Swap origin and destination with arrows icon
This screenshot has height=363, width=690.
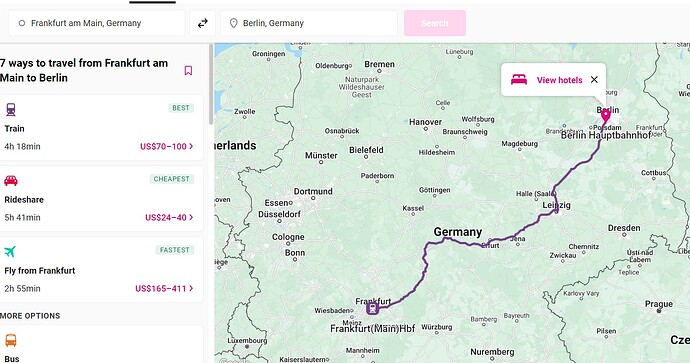point(202,23)
